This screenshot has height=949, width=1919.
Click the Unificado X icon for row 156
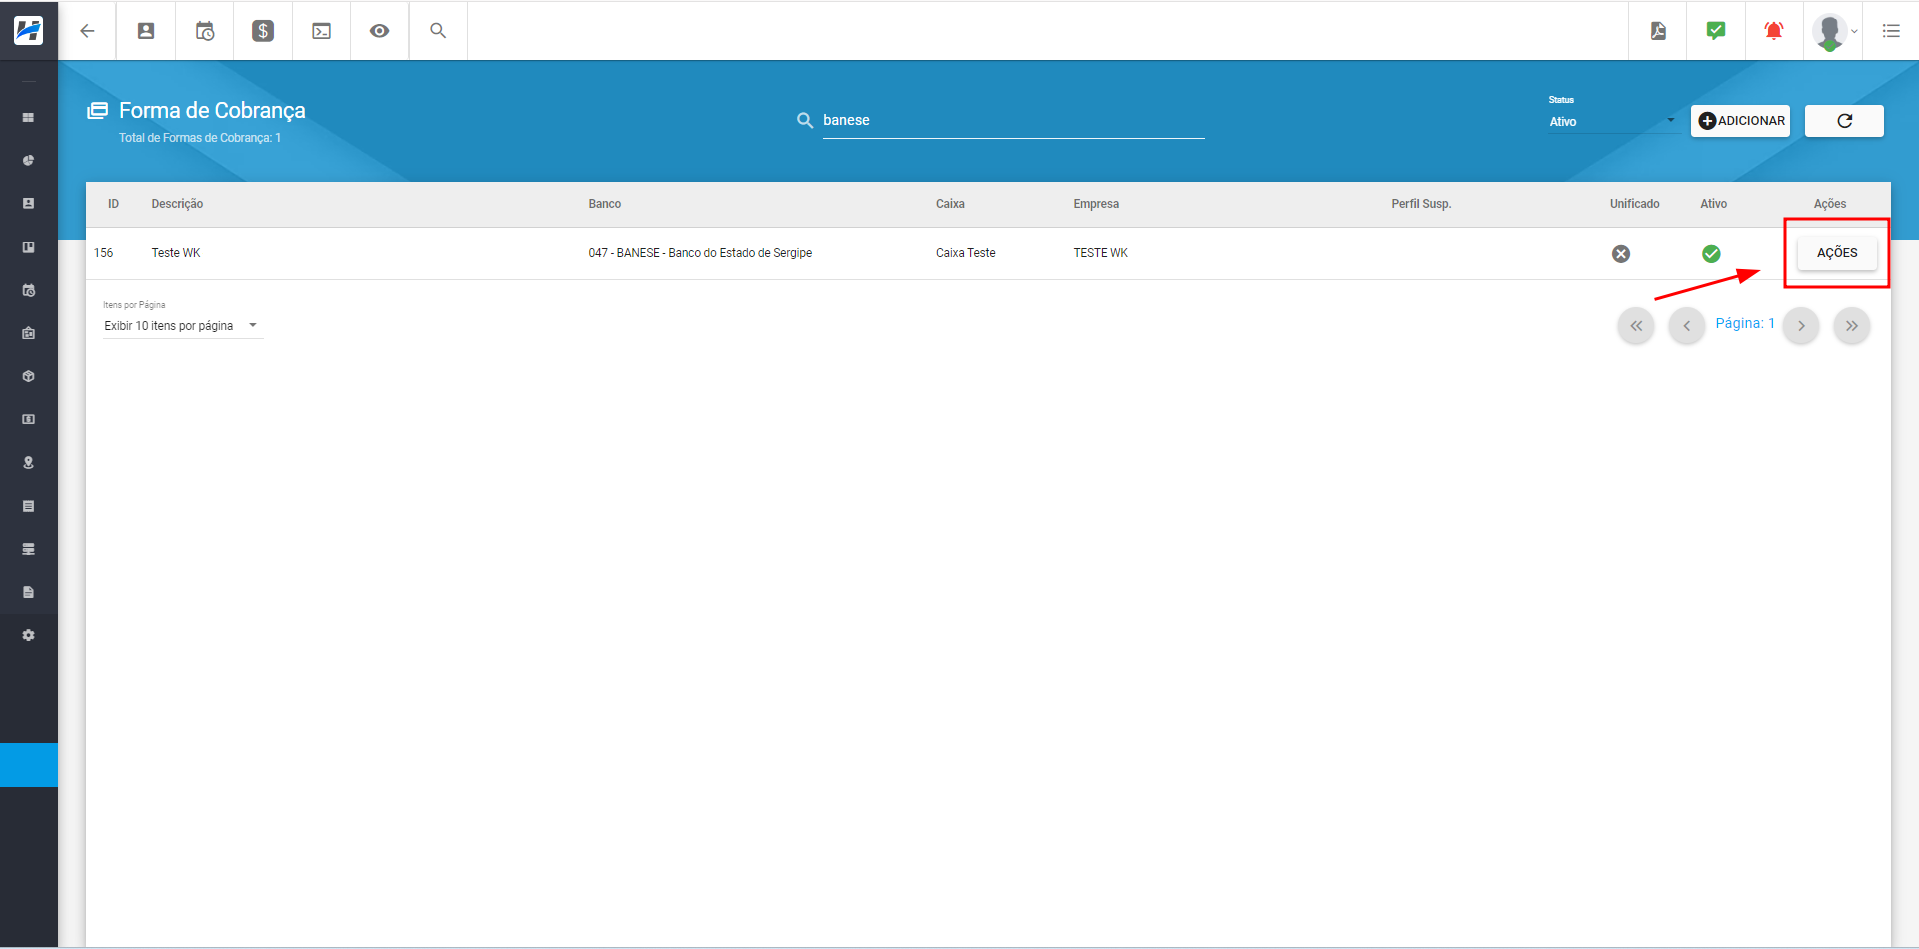click(x=1621, y=254)
